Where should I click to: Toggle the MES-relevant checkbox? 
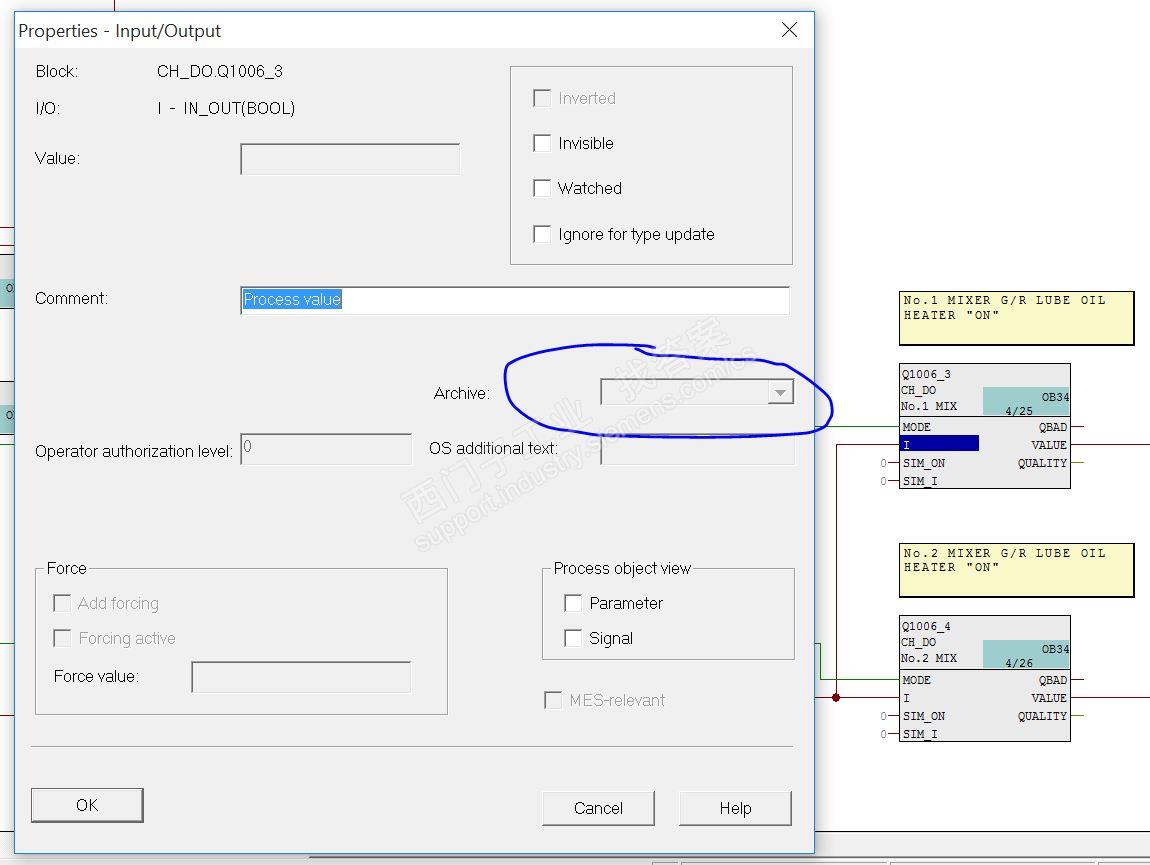point(553,700)
